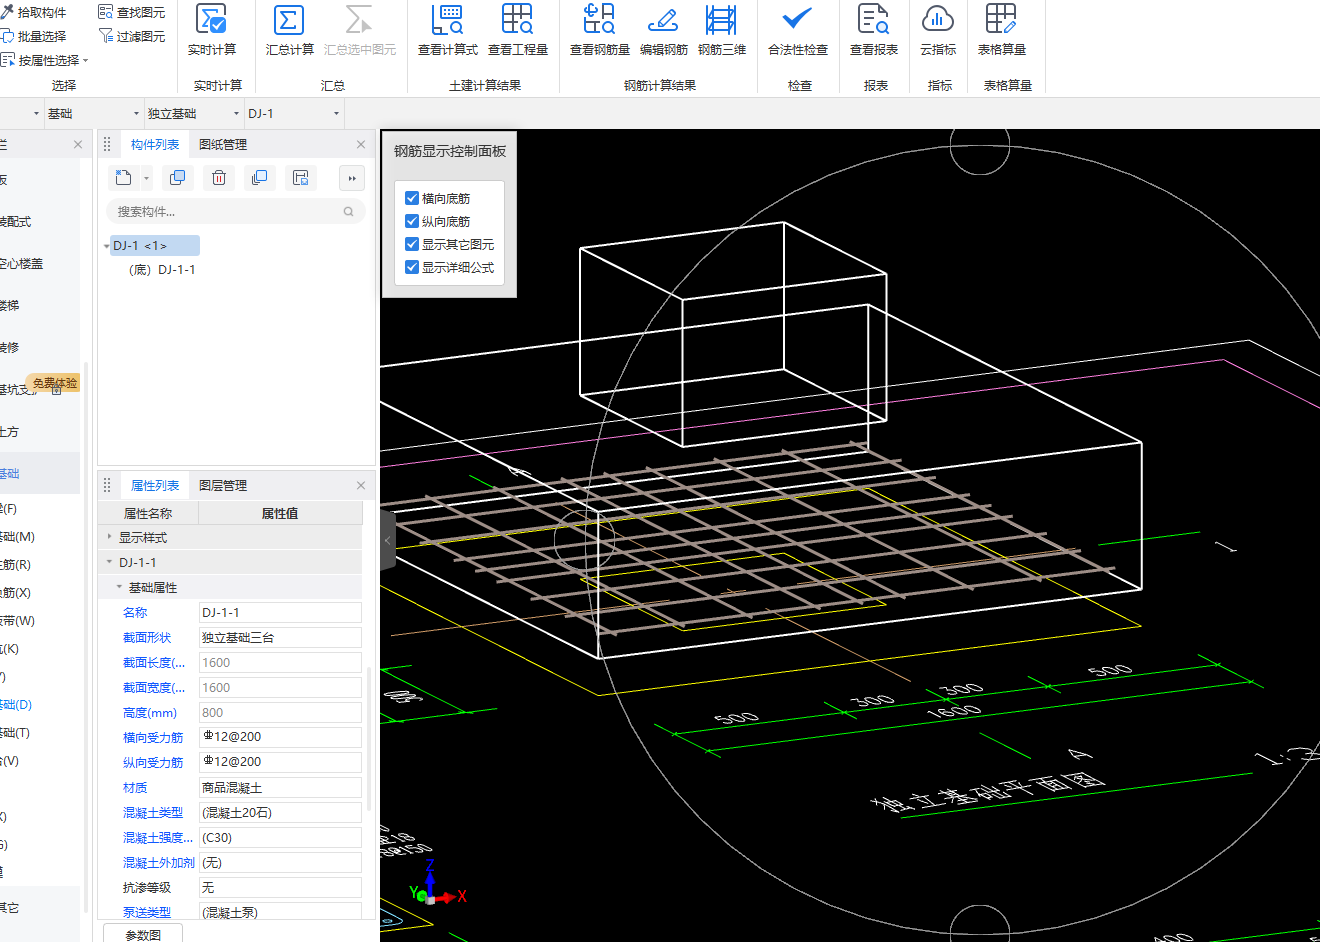
Task: Switch to the 图纸管理 tab
Action: [x=222, y=145]
